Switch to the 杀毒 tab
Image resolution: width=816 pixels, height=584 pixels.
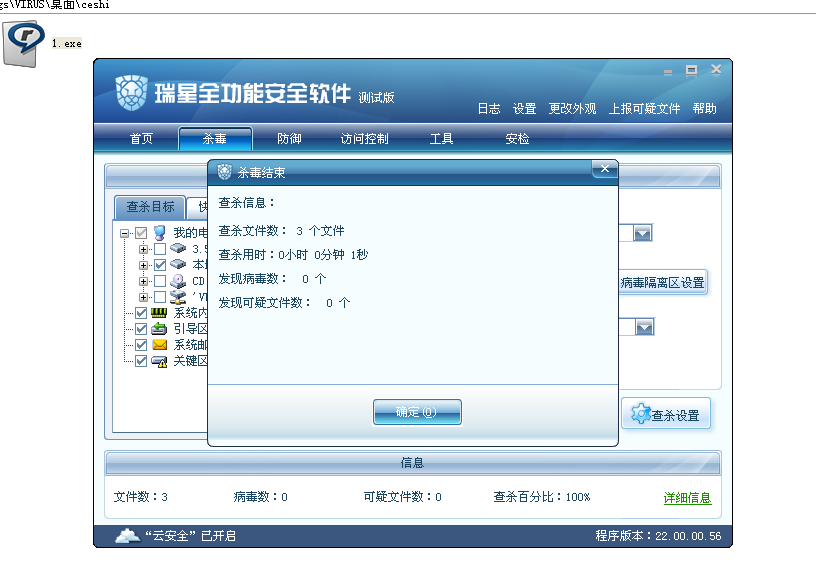click(x=215, y=138)
